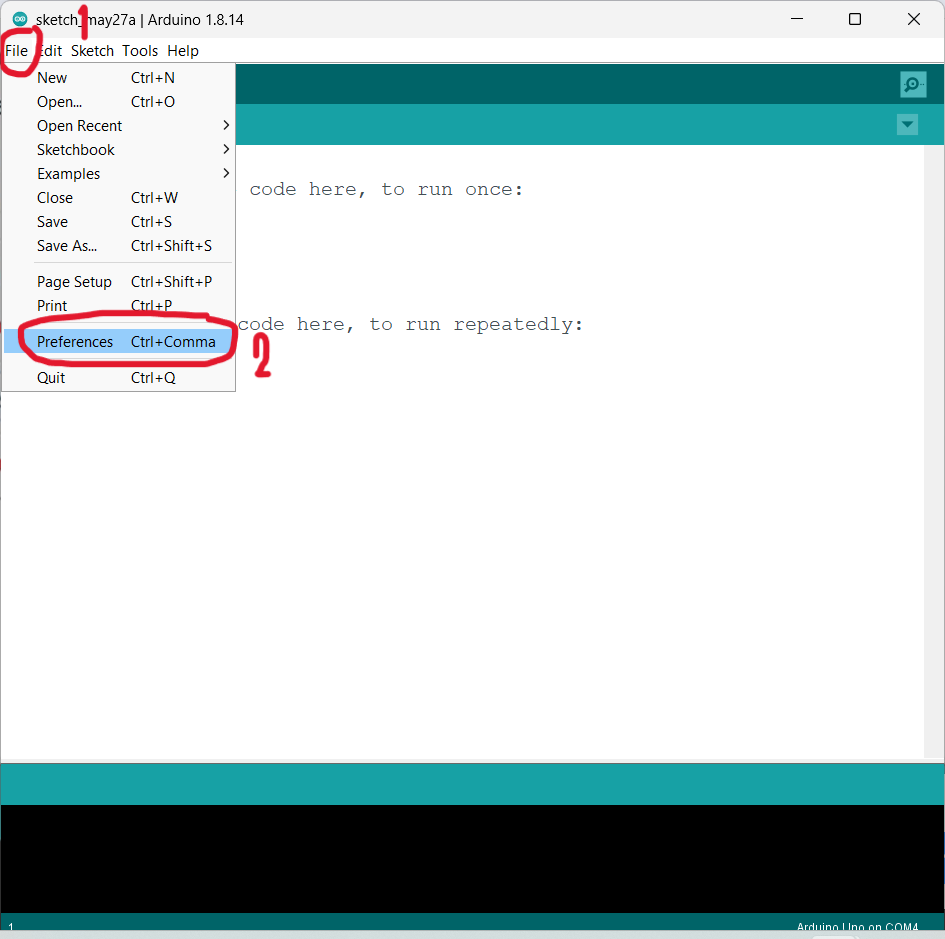Click the 'to run repeatedly:' comment text
This screenshot has height=939, width=945.
[476, 324]
